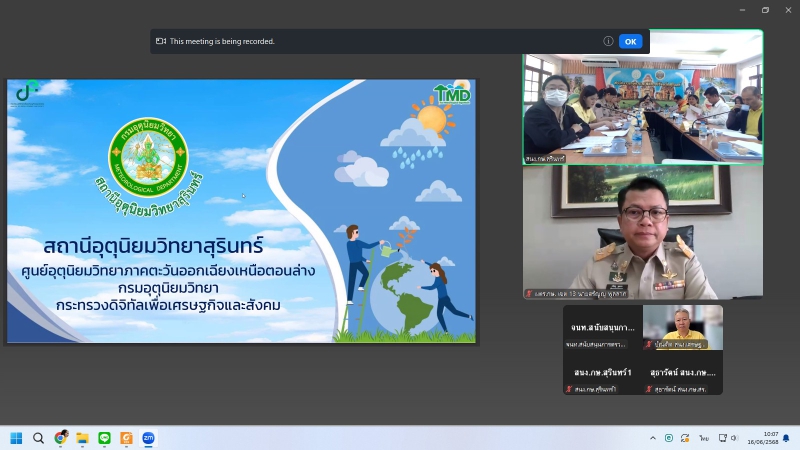The height and width of the screenshot is (450, 800).
Task: Click the teal circular tray icon
Action: (x=669, y=438)
